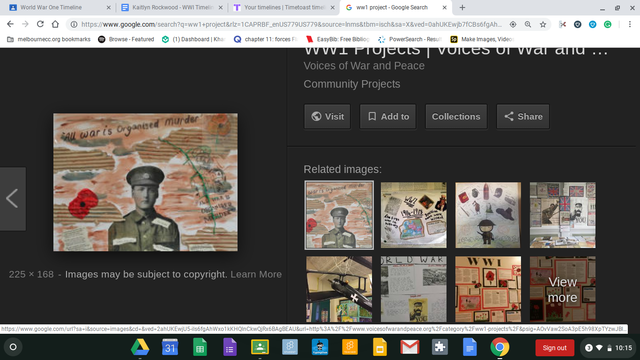Open Google Docs from the shelf

pyautogui.click(x=470, y=347)
